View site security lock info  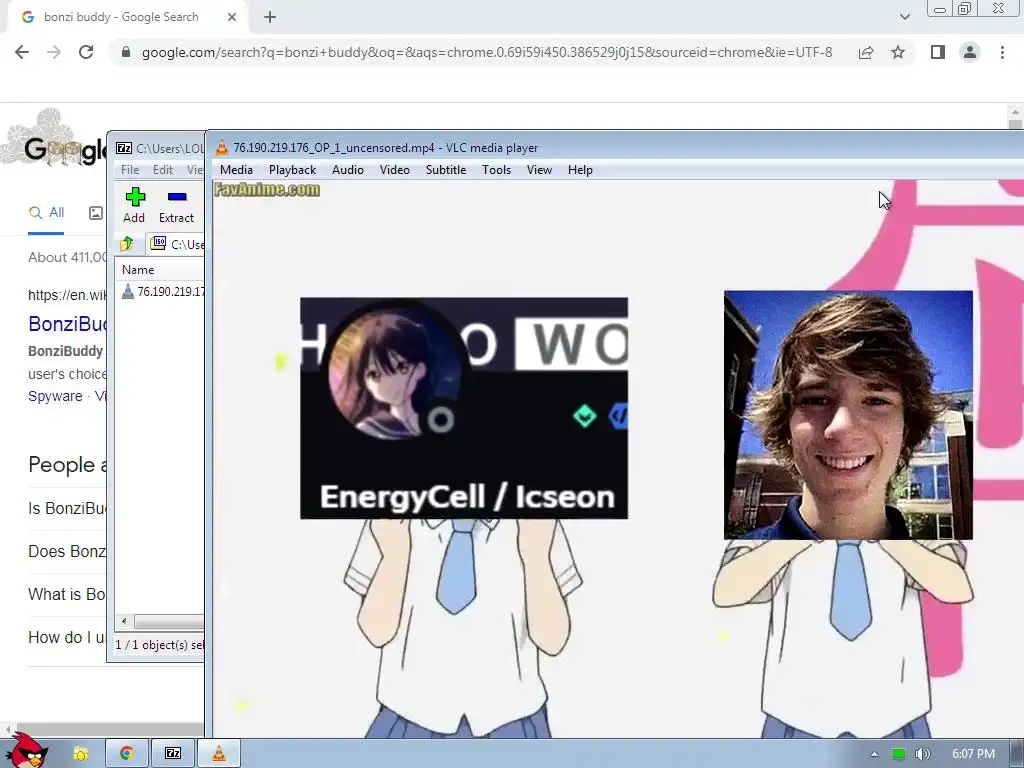125,52
